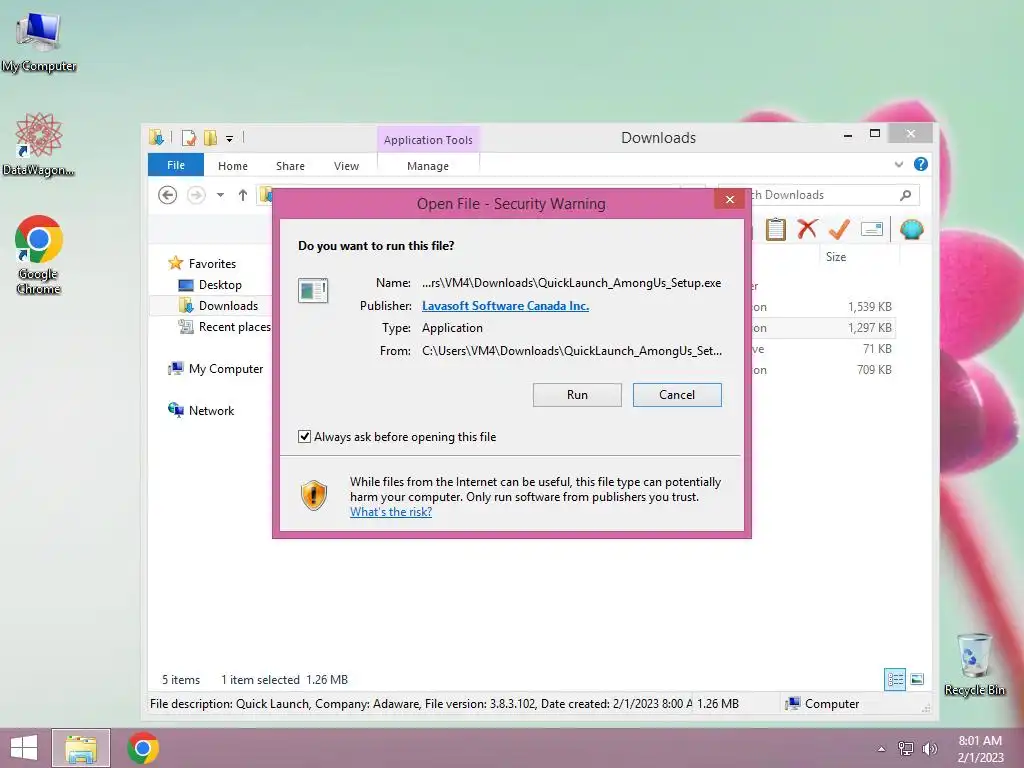Open the Windows Start button
This screenshot has width=1024, height=768.
click(24, 748)
